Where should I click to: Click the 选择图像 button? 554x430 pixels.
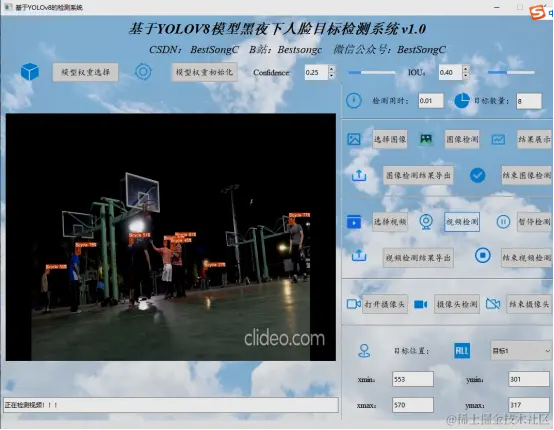click(x=390, y=140)
